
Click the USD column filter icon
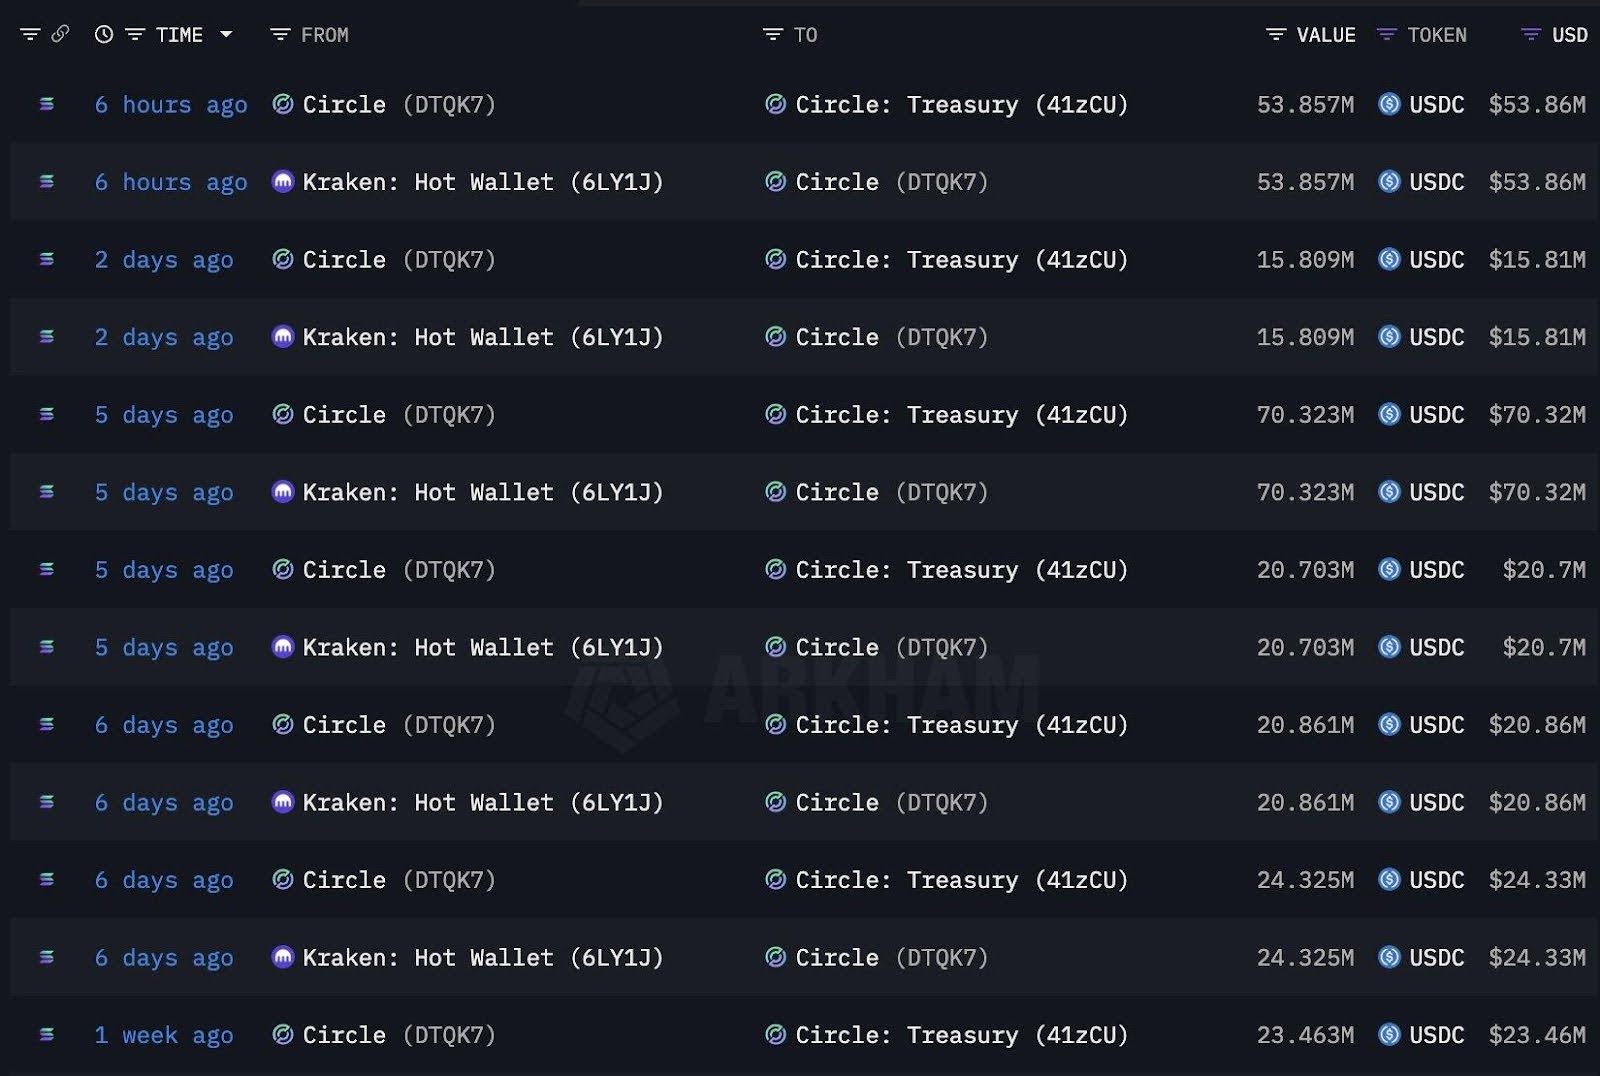pyautogui.click(x=1530, y=35)
